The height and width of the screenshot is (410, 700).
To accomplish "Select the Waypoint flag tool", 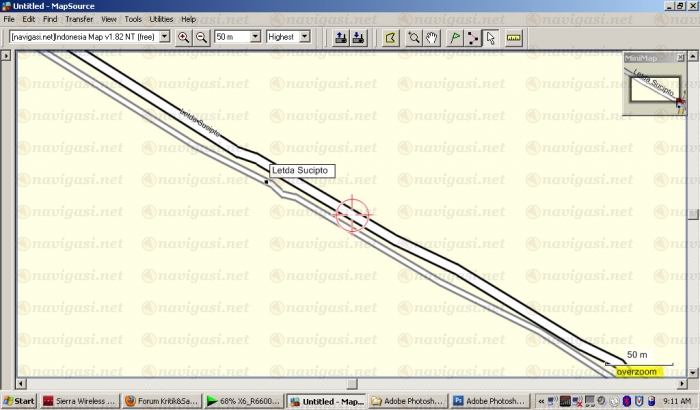I will pyautogui.click(x=455, y=37).
